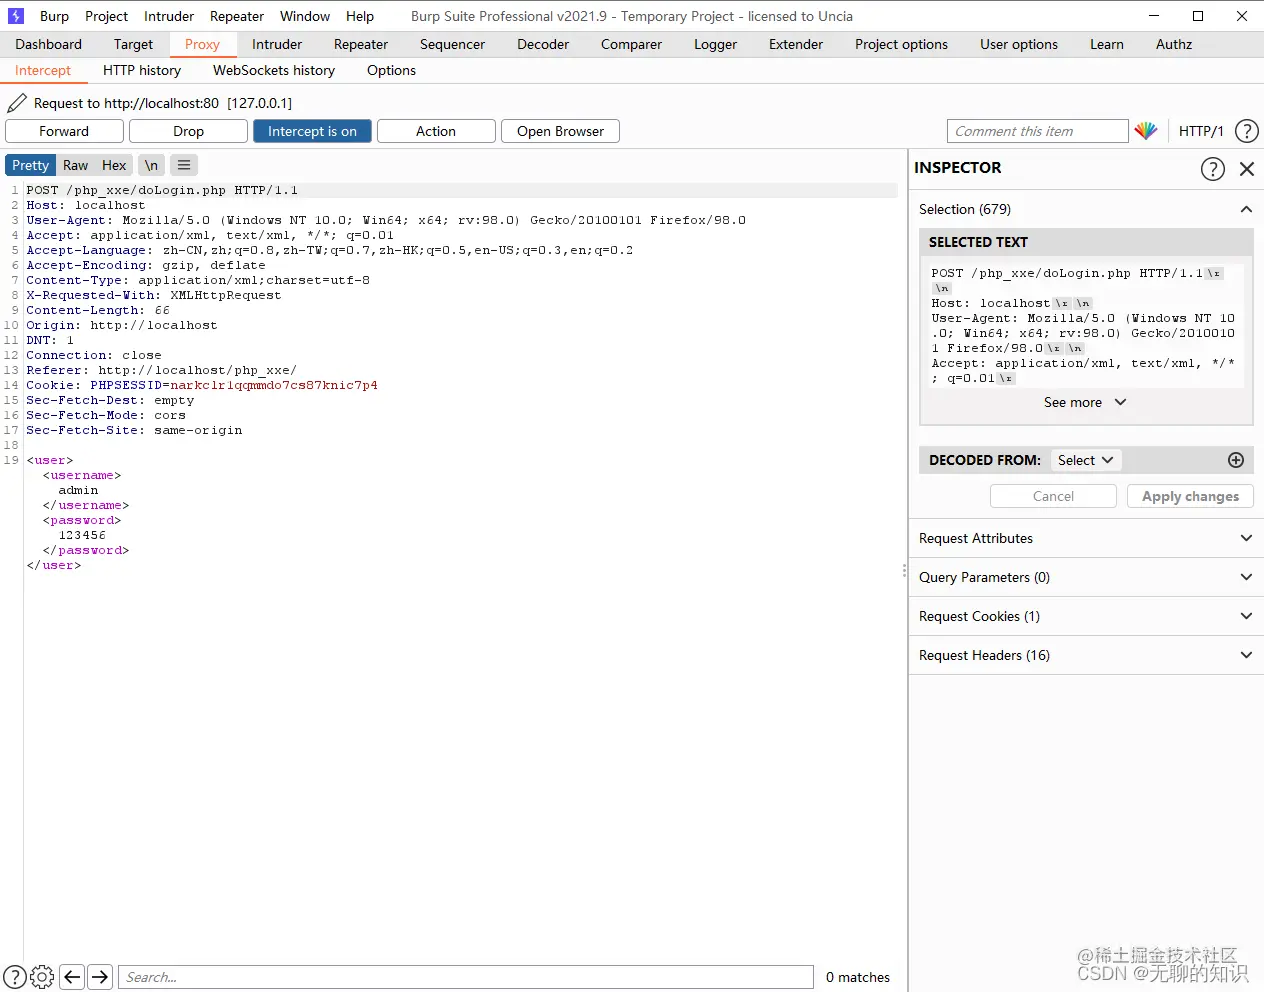Screen dimensions: 1264x992
Task: Drop the intercepted request
Action: [188, 131]
